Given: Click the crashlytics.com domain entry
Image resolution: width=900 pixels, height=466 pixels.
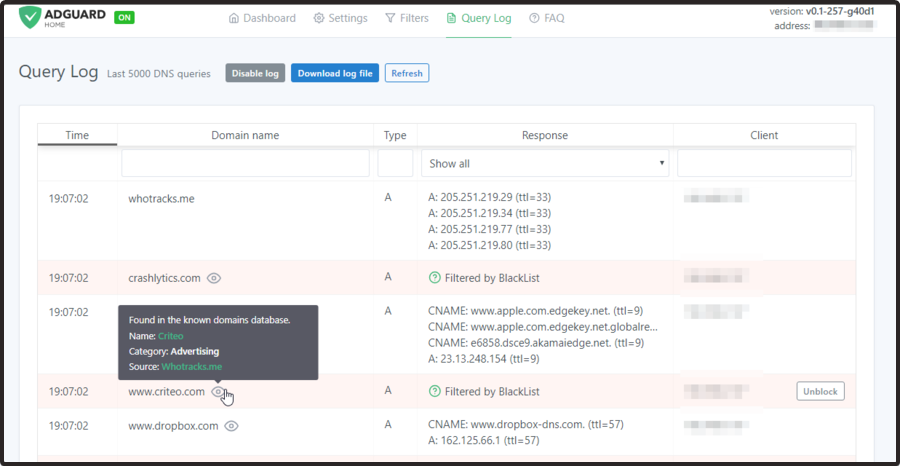Looking at the screenshot, I should point(164,278).
